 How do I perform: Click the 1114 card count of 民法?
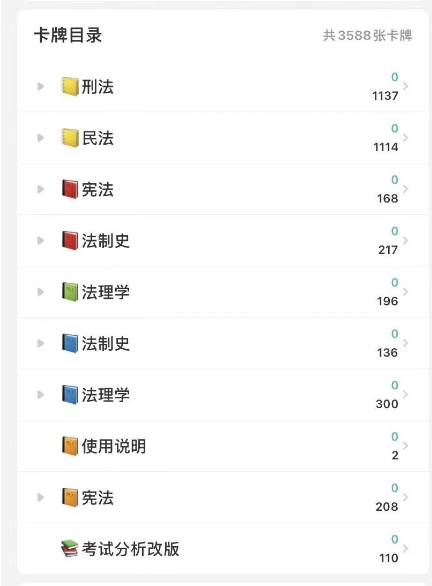click(386, 147)
